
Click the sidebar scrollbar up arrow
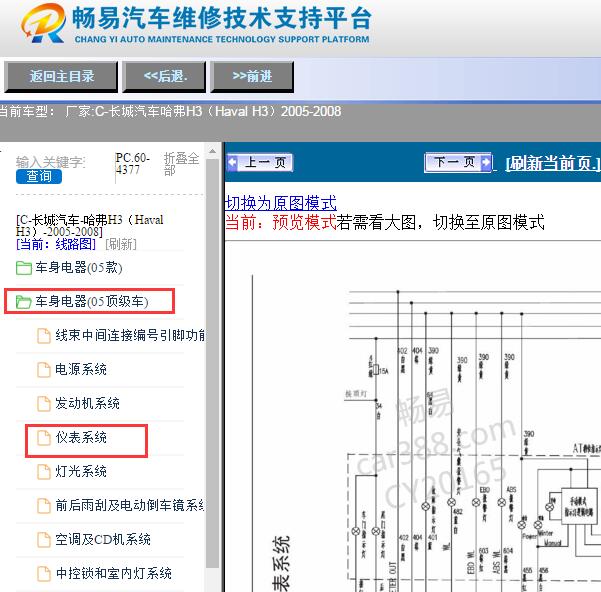212,151
